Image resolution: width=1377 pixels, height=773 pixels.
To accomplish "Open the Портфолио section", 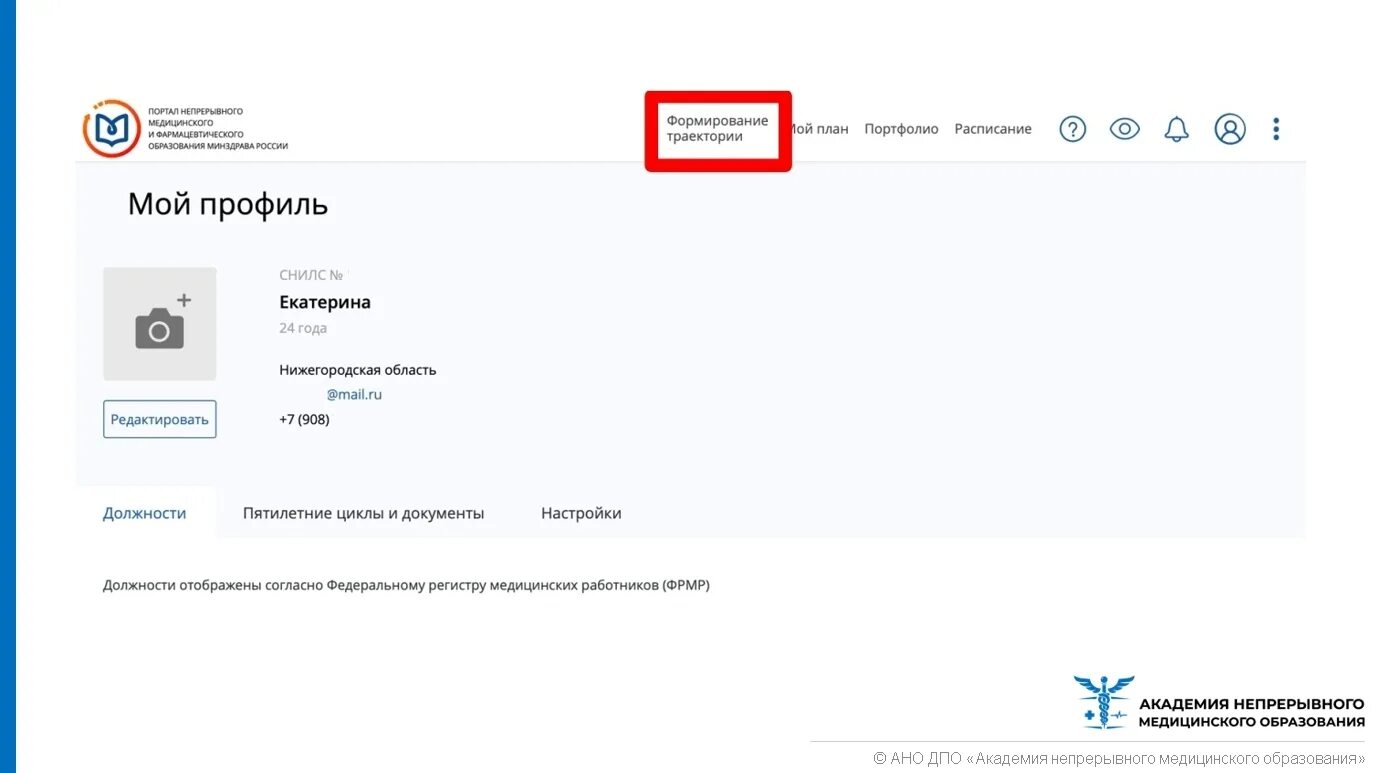I will [x=901, y=129].
